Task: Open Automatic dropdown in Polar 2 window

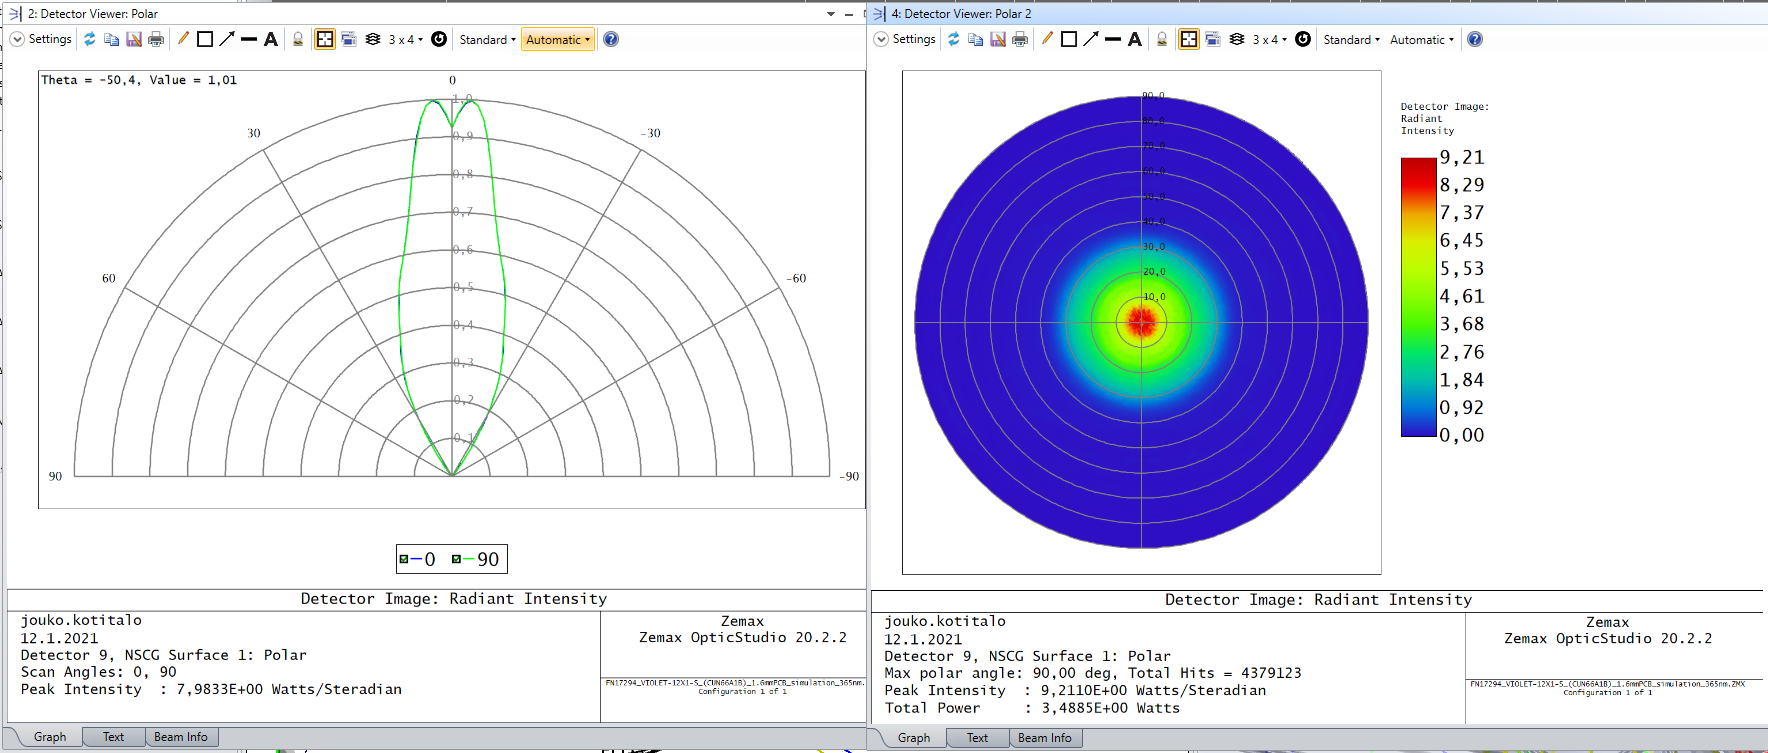Action: (1422, 39)
